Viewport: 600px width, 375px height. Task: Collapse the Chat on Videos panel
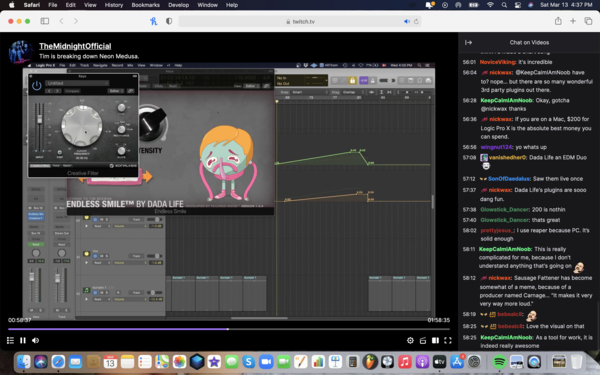point(468,42)
